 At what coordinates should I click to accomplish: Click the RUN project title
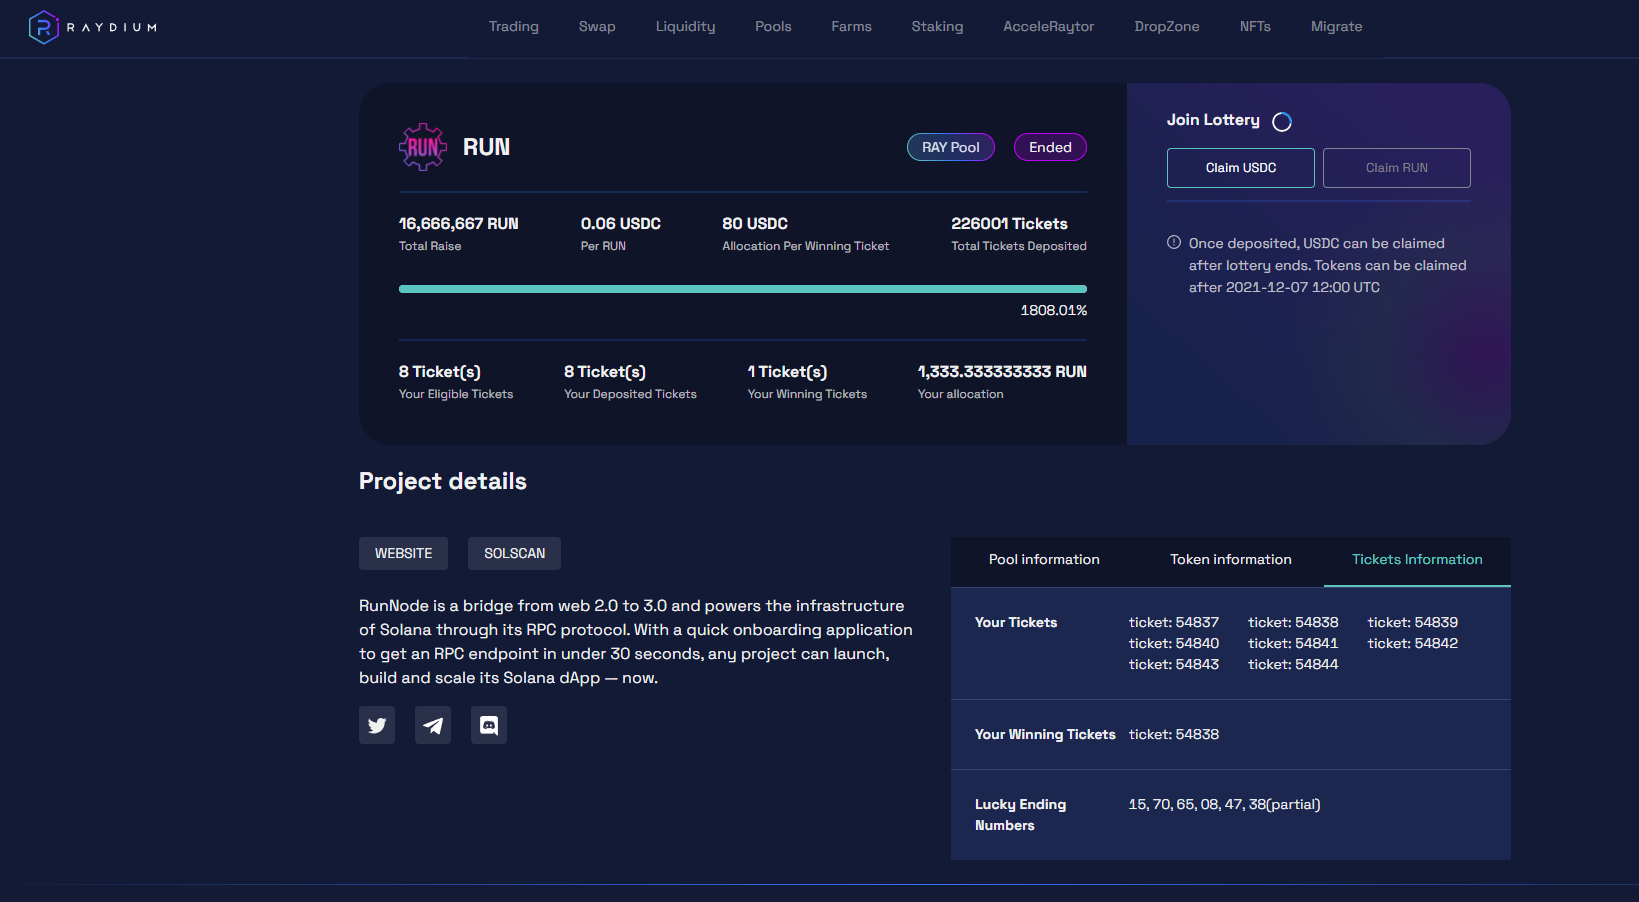(x=486, y=147)
